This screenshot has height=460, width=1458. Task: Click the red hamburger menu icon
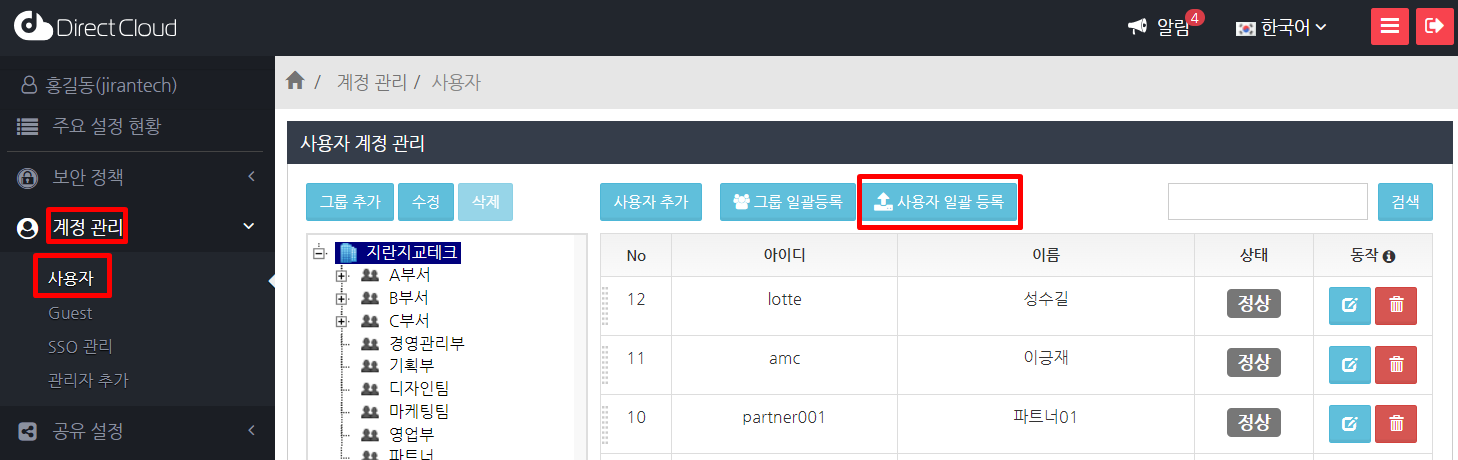[x=1389, y=27]
